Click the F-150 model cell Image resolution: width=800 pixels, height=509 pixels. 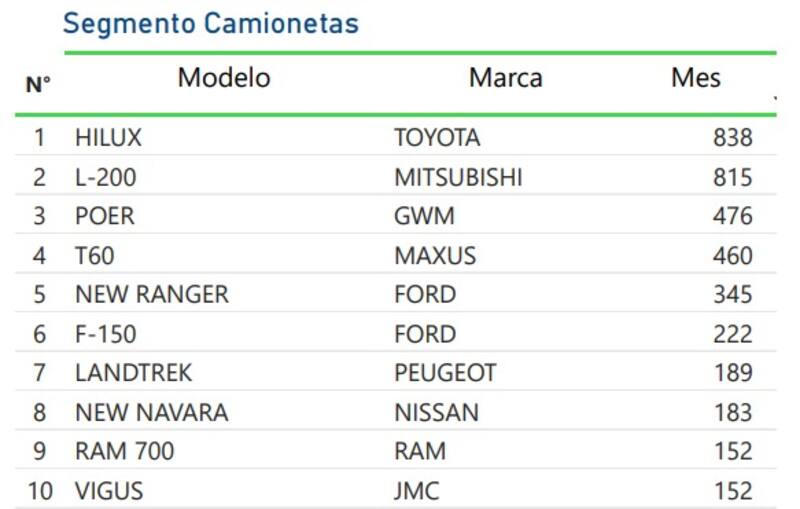(x=105, y=334)
